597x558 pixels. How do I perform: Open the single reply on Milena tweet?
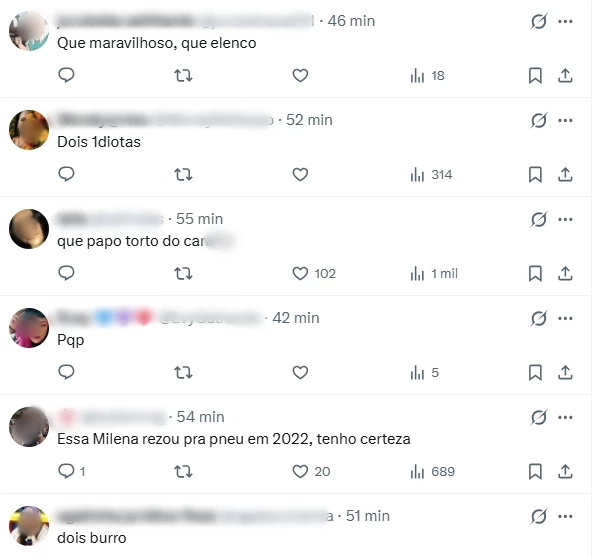pyautogui.click(x=71, y=472)
